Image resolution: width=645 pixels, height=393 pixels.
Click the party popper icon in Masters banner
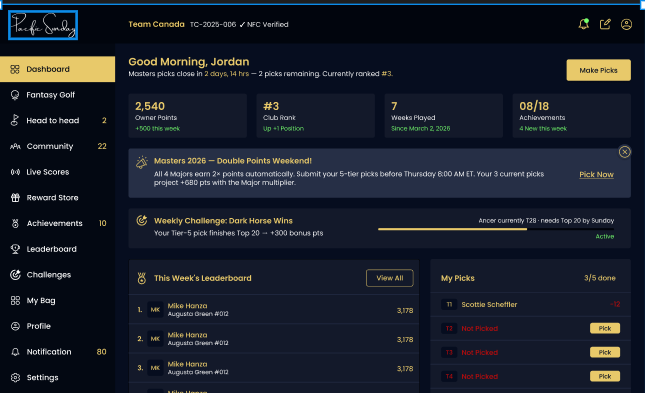[142, 162]
